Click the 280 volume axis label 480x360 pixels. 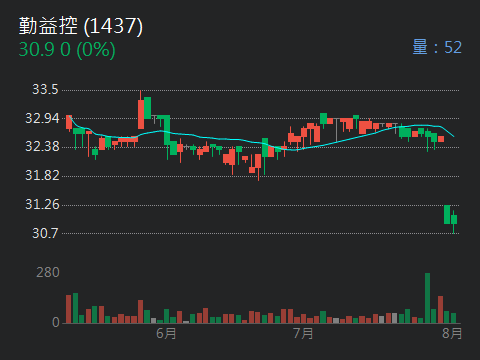[48, 273]
